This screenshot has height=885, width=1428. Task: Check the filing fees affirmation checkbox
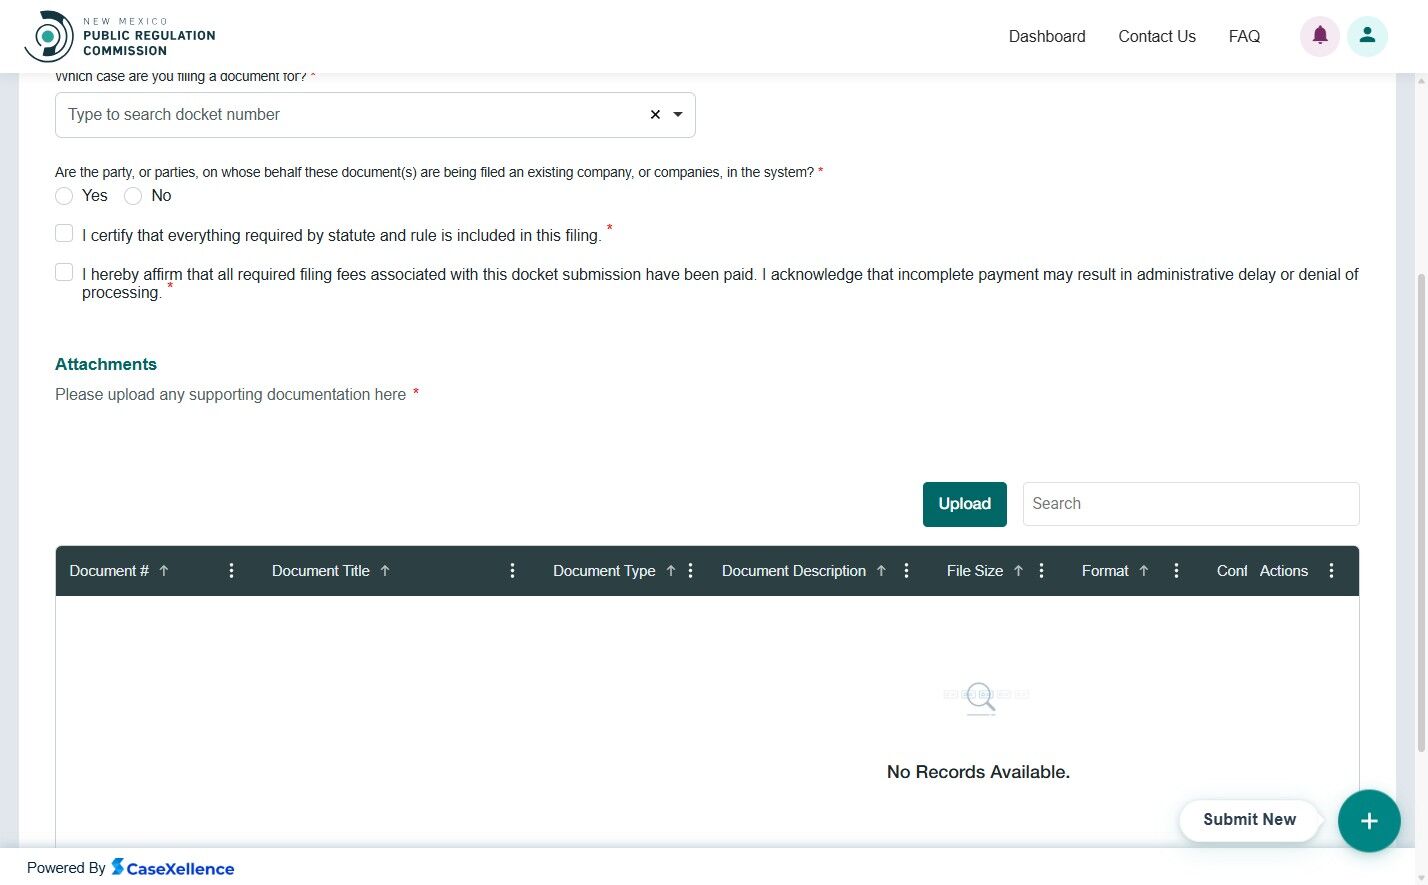(x=64, y=271)
